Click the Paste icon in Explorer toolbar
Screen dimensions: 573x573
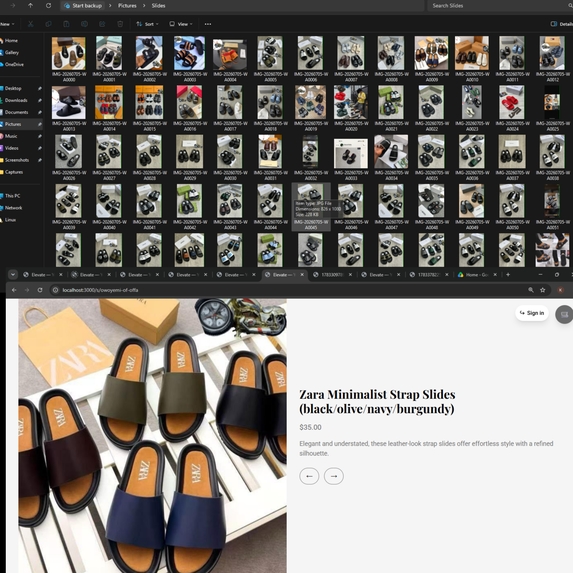pyautogui.click(x=66, y=24)
